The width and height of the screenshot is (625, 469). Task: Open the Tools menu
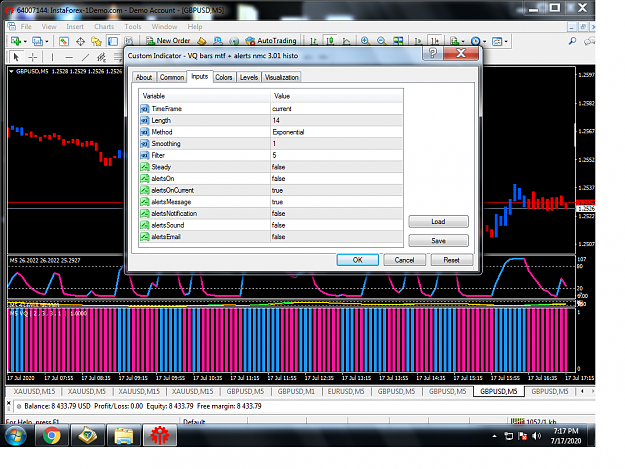coord(133,27)
